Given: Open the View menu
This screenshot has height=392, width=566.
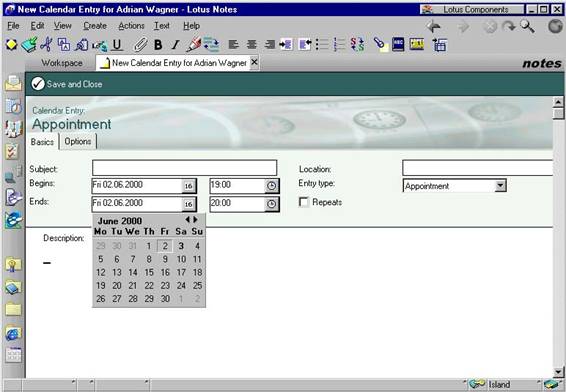Looking at the screenshot, I should click(62, 26).
